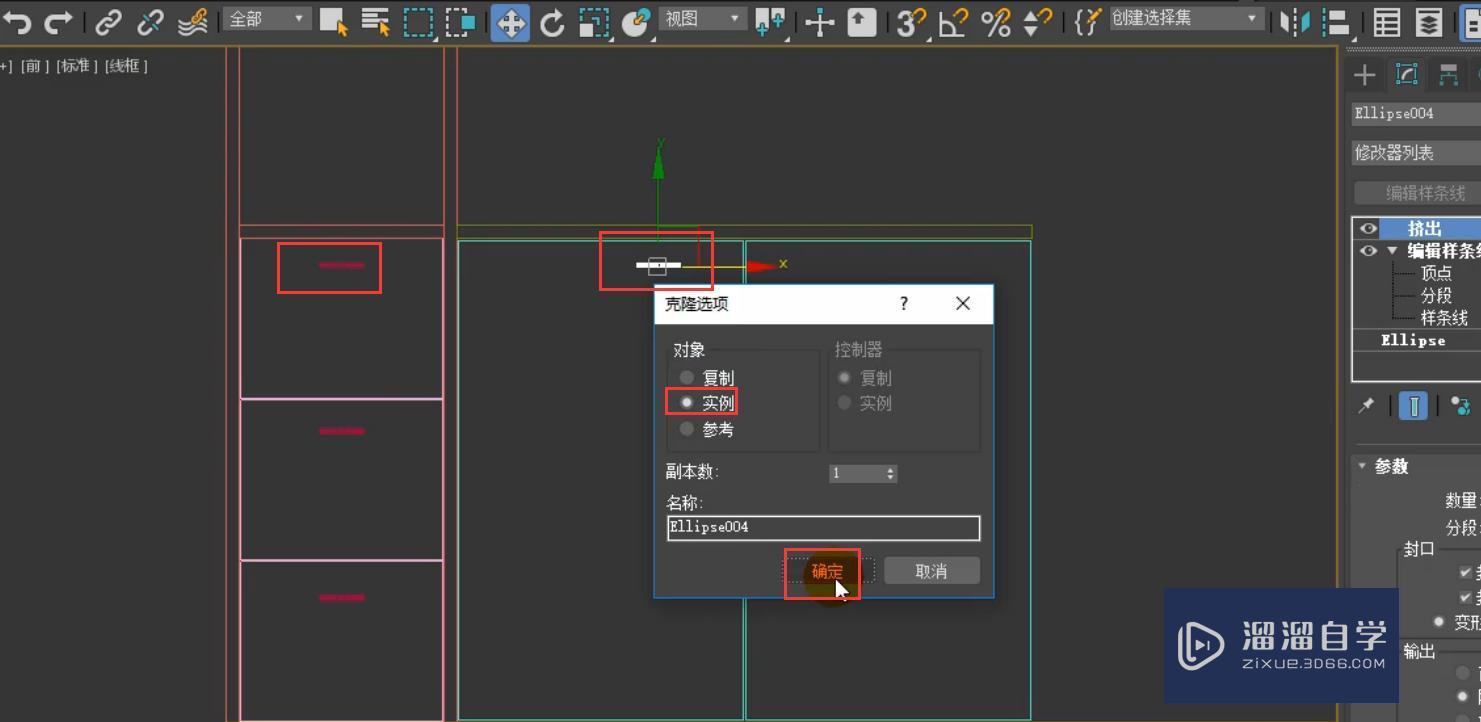Toggle the Percent Snap tool
The height and width of the screenshot is (722, 1481).
996,22
